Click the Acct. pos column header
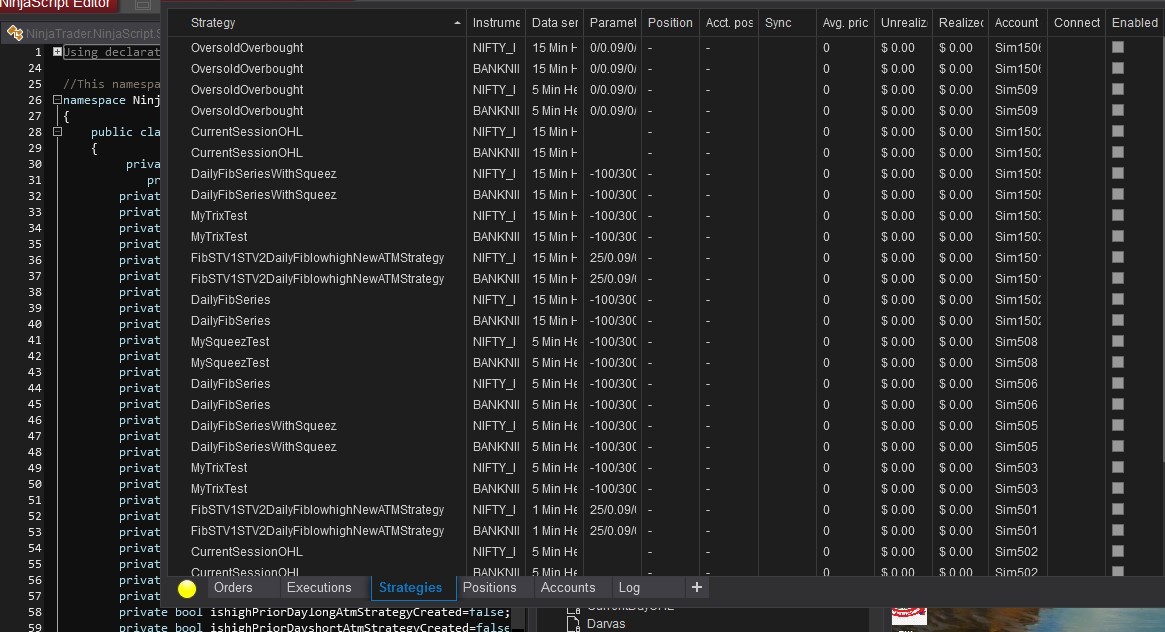The width and height of the screenshot is (1165, 632). [x=728, y=23]
